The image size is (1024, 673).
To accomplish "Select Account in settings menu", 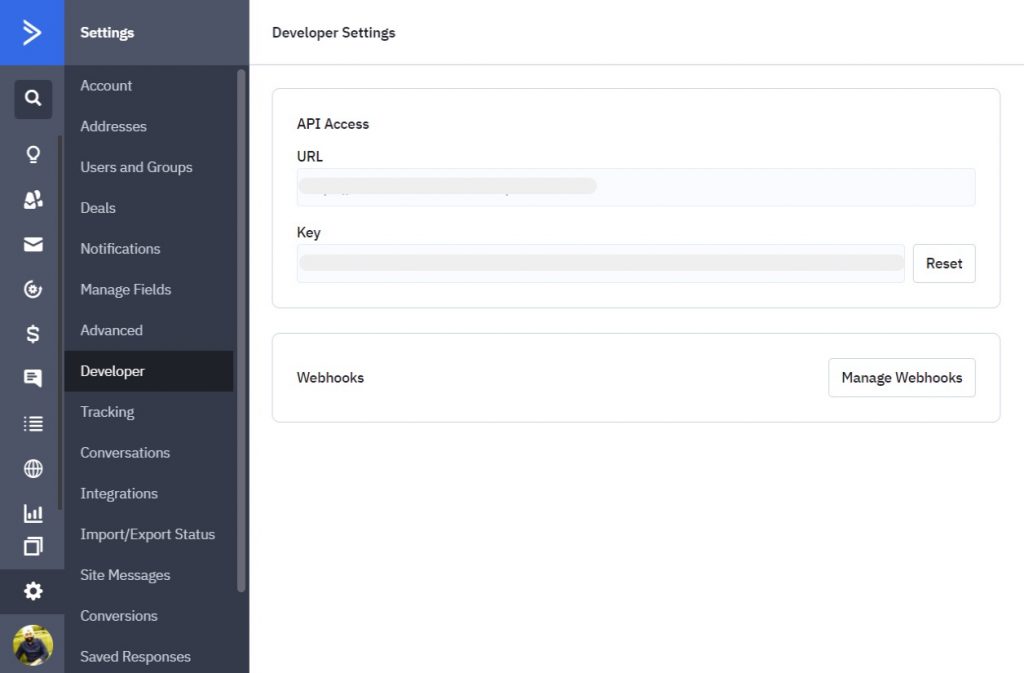I will (x=106, y=86).
